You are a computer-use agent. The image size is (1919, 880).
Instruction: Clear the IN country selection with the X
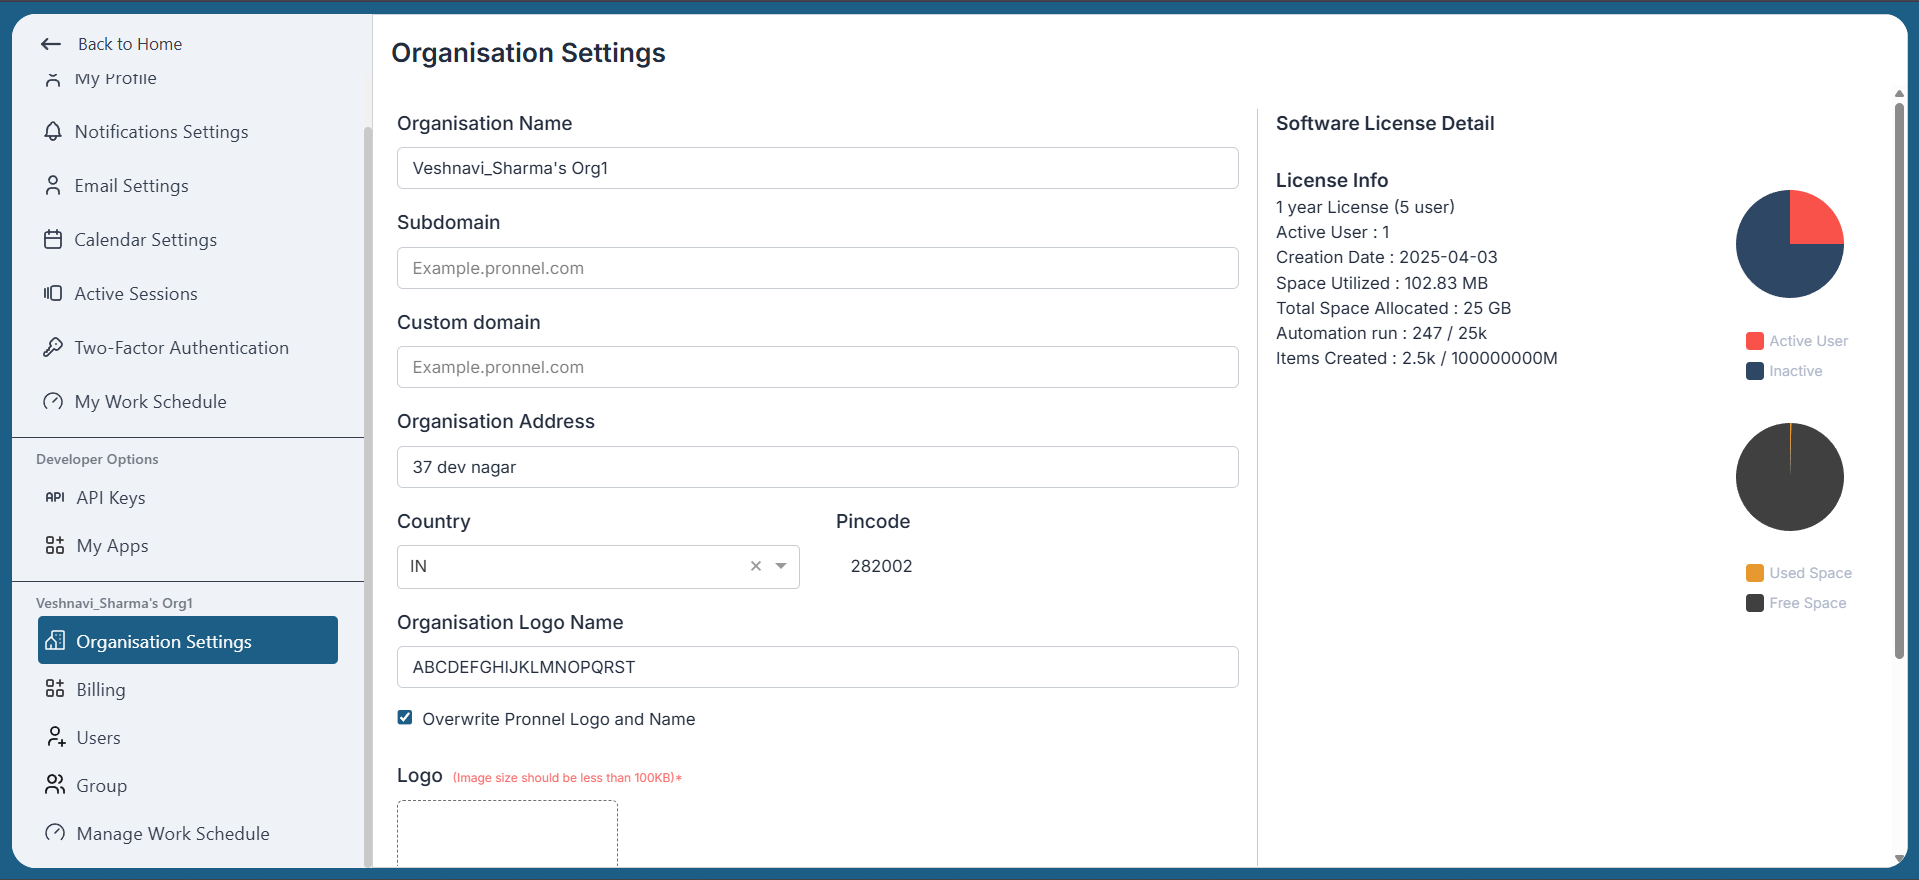pos(756,566)
